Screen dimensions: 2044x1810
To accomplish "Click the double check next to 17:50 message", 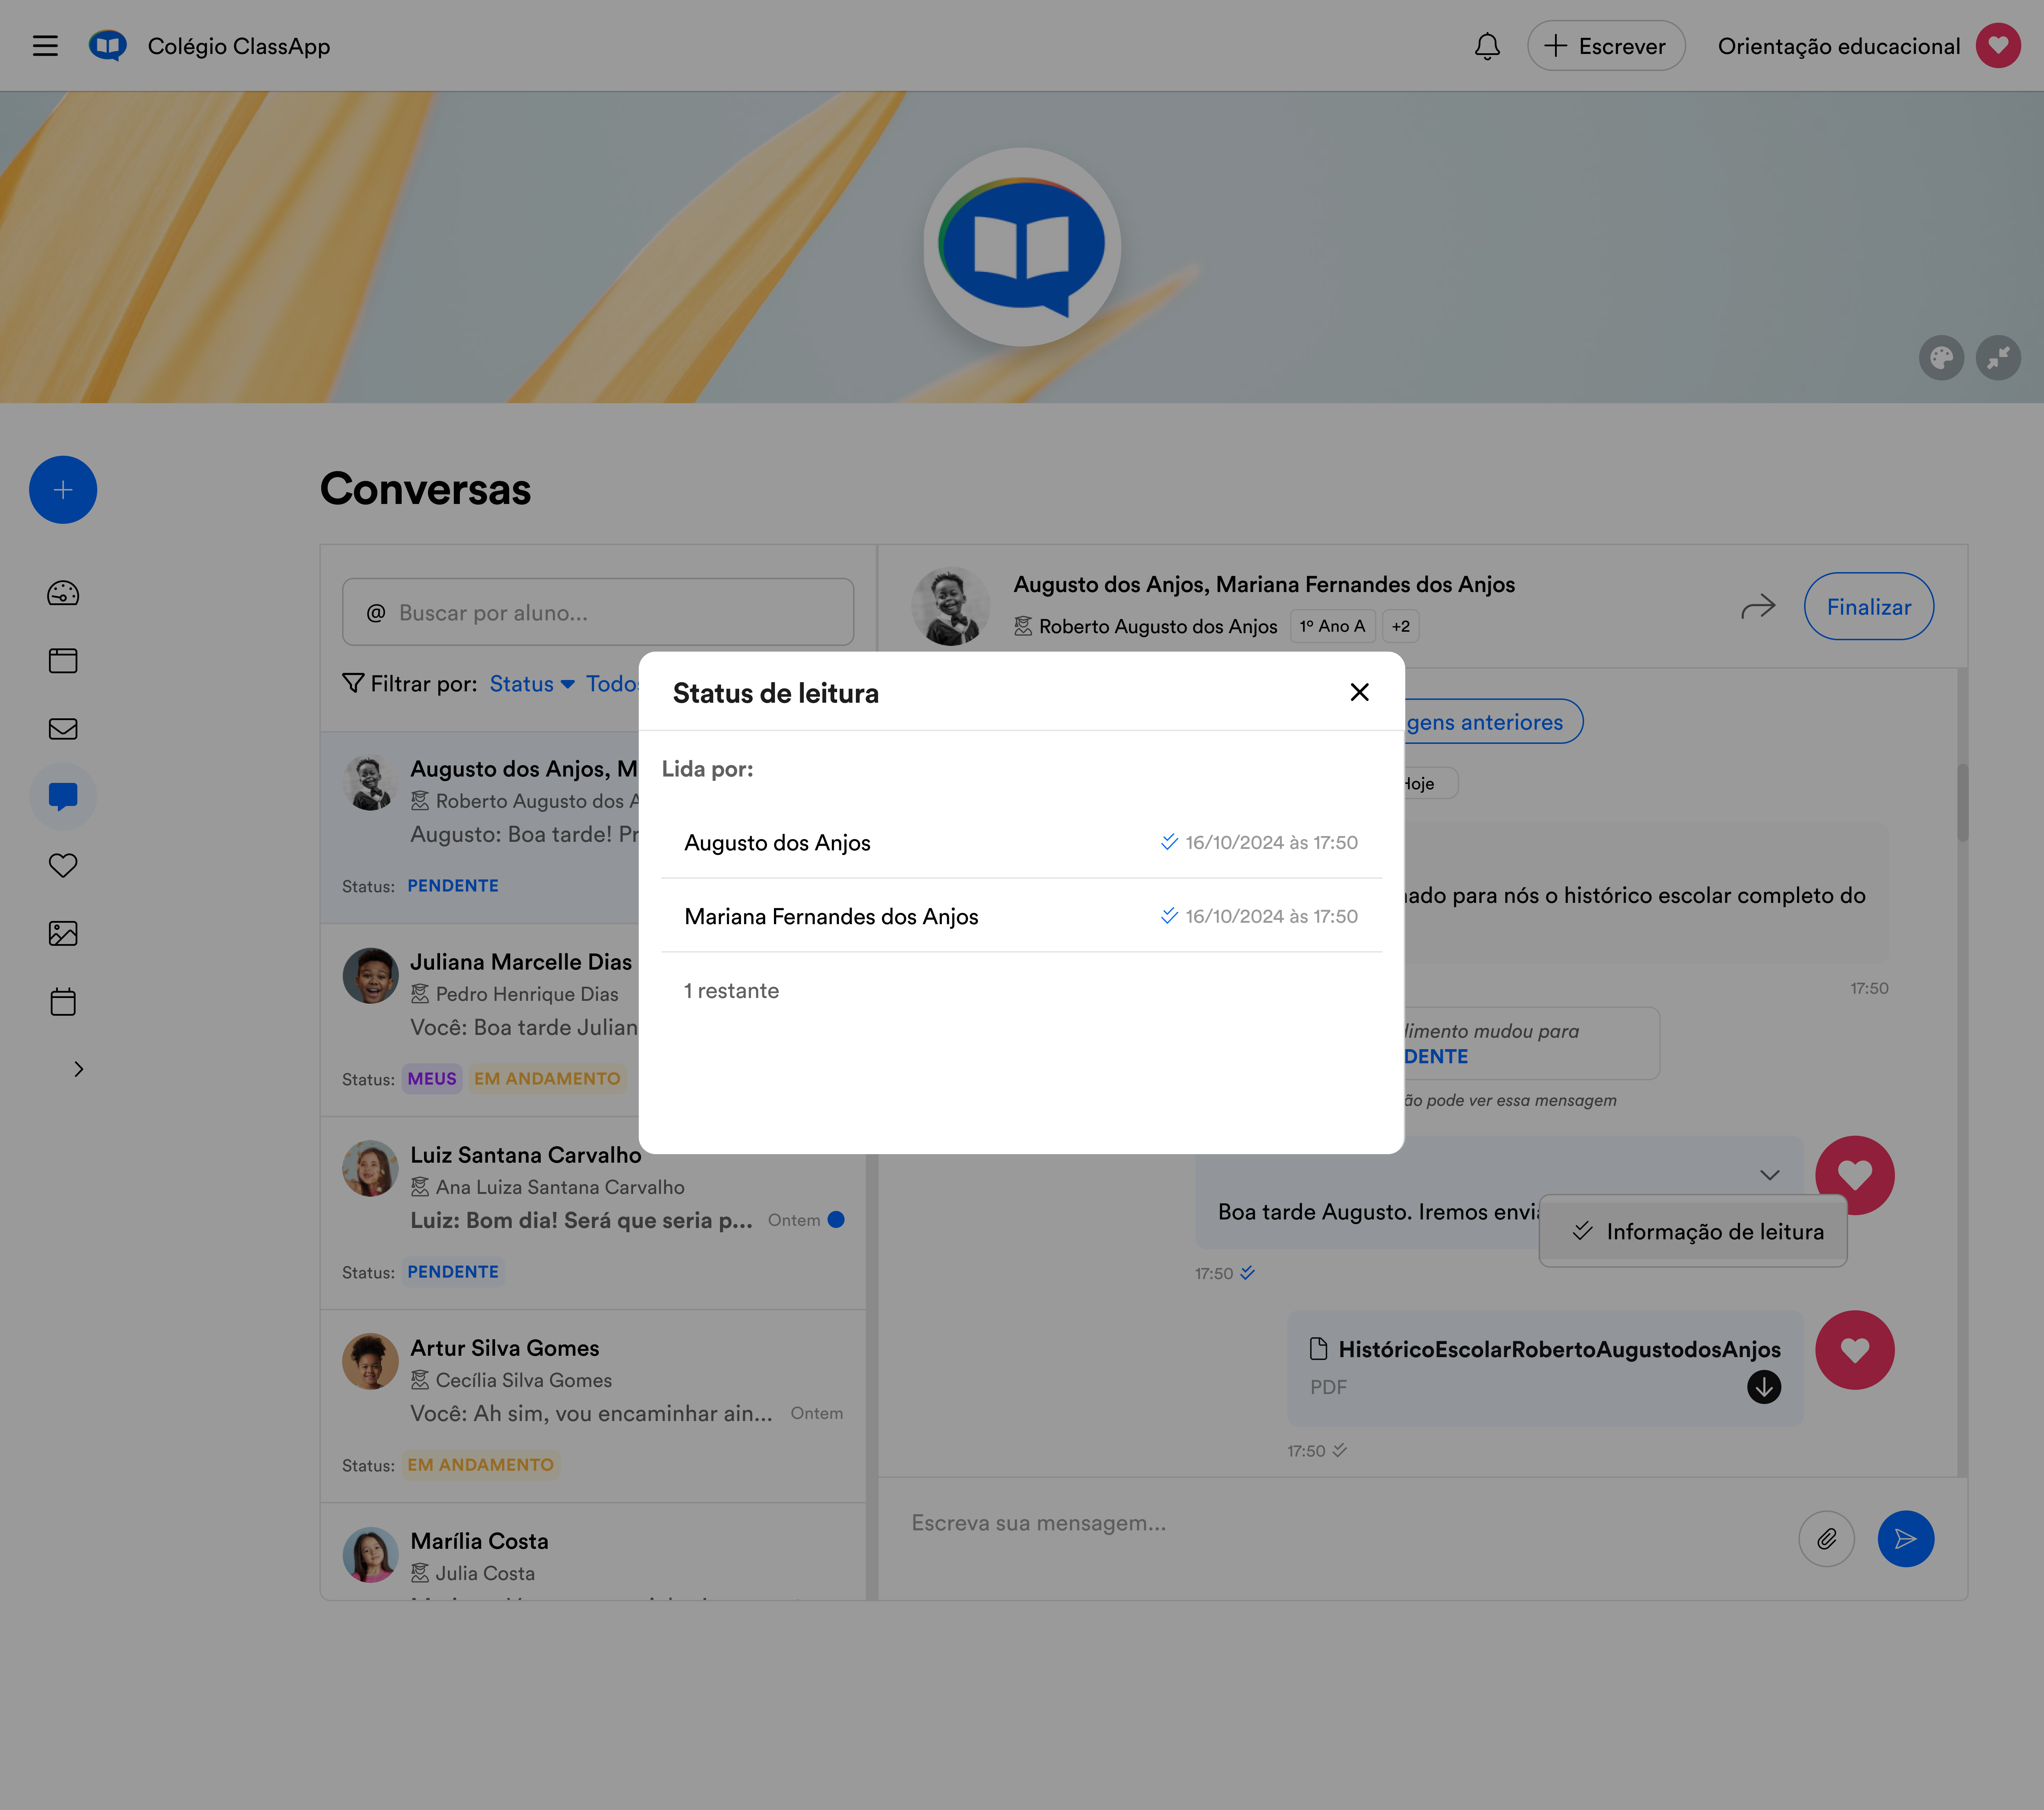I will (1247, 1273).
